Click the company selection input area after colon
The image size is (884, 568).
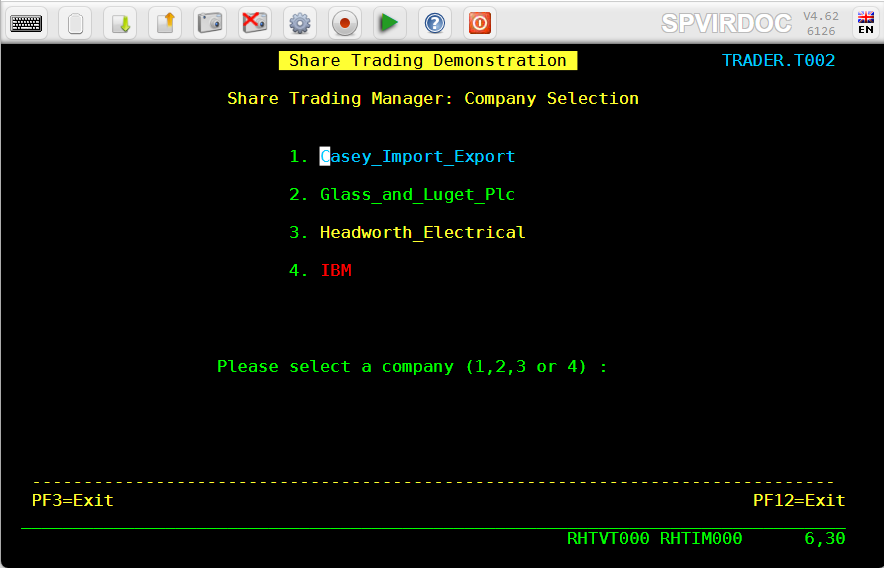(624, 367)
